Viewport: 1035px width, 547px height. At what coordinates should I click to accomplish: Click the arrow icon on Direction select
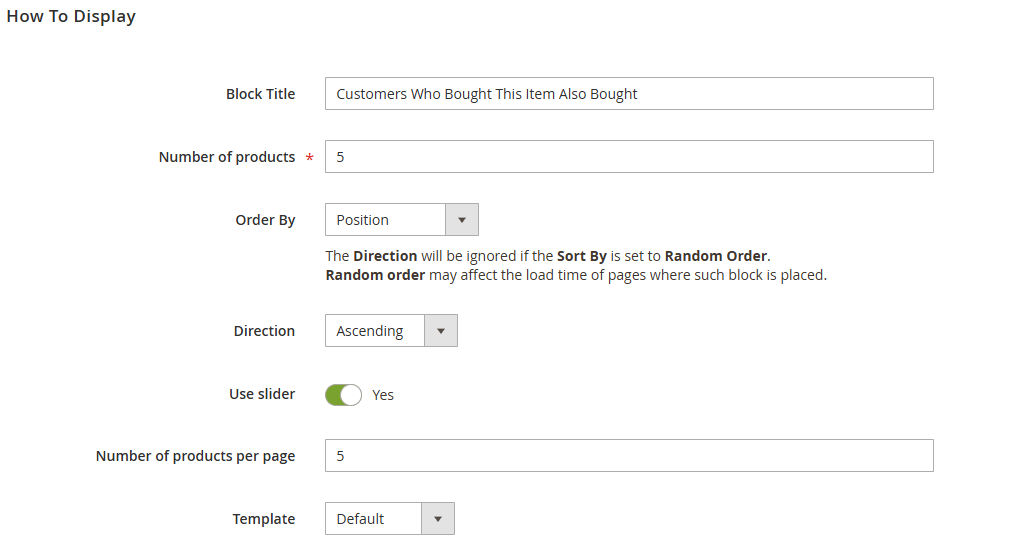[x=441, y=331]
